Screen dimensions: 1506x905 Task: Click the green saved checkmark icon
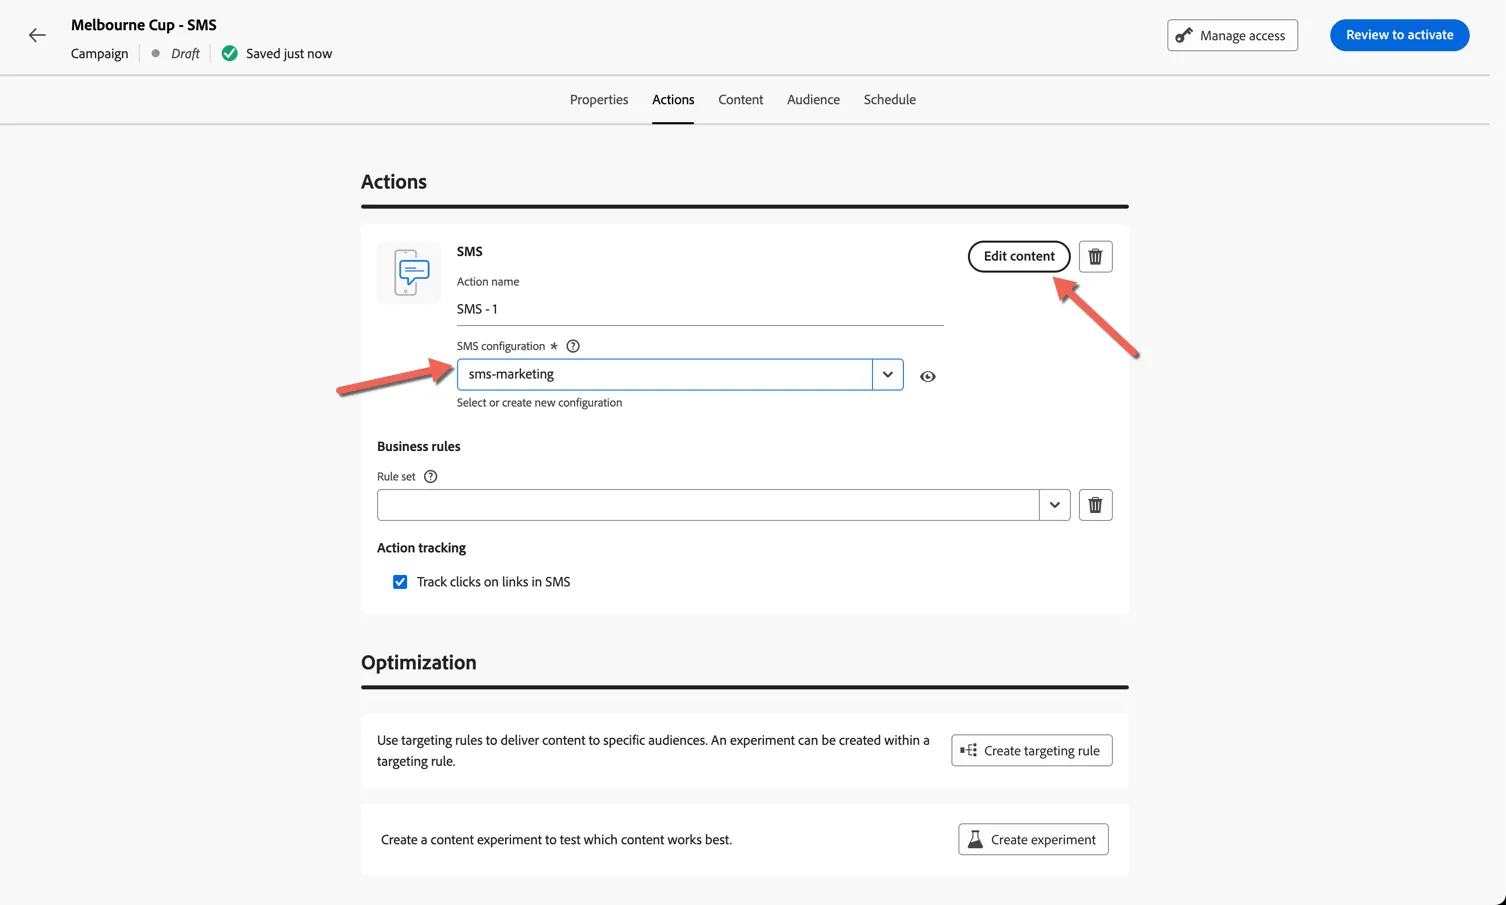pos(230,54)
